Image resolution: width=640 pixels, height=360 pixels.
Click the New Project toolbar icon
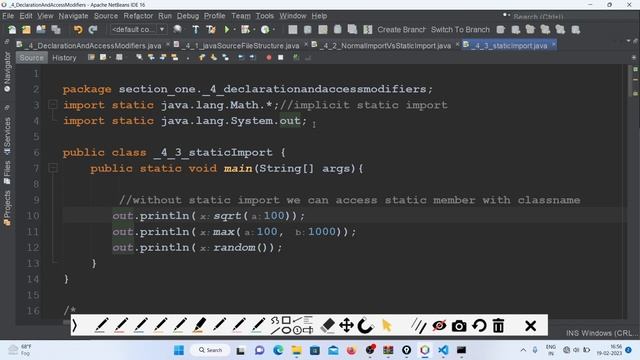pos(26,29)
